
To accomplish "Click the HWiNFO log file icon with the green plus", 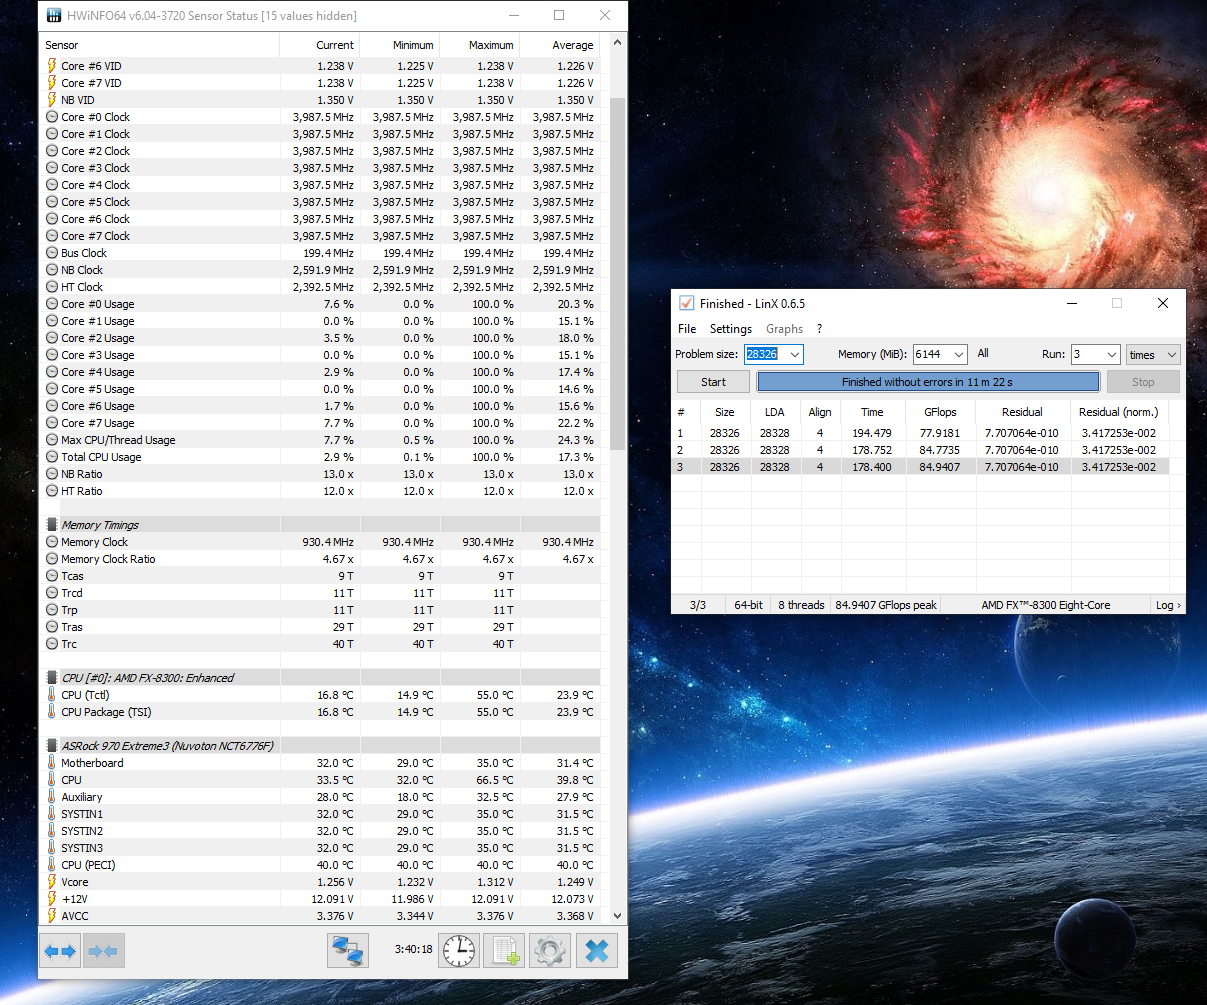I will [504, 950].
